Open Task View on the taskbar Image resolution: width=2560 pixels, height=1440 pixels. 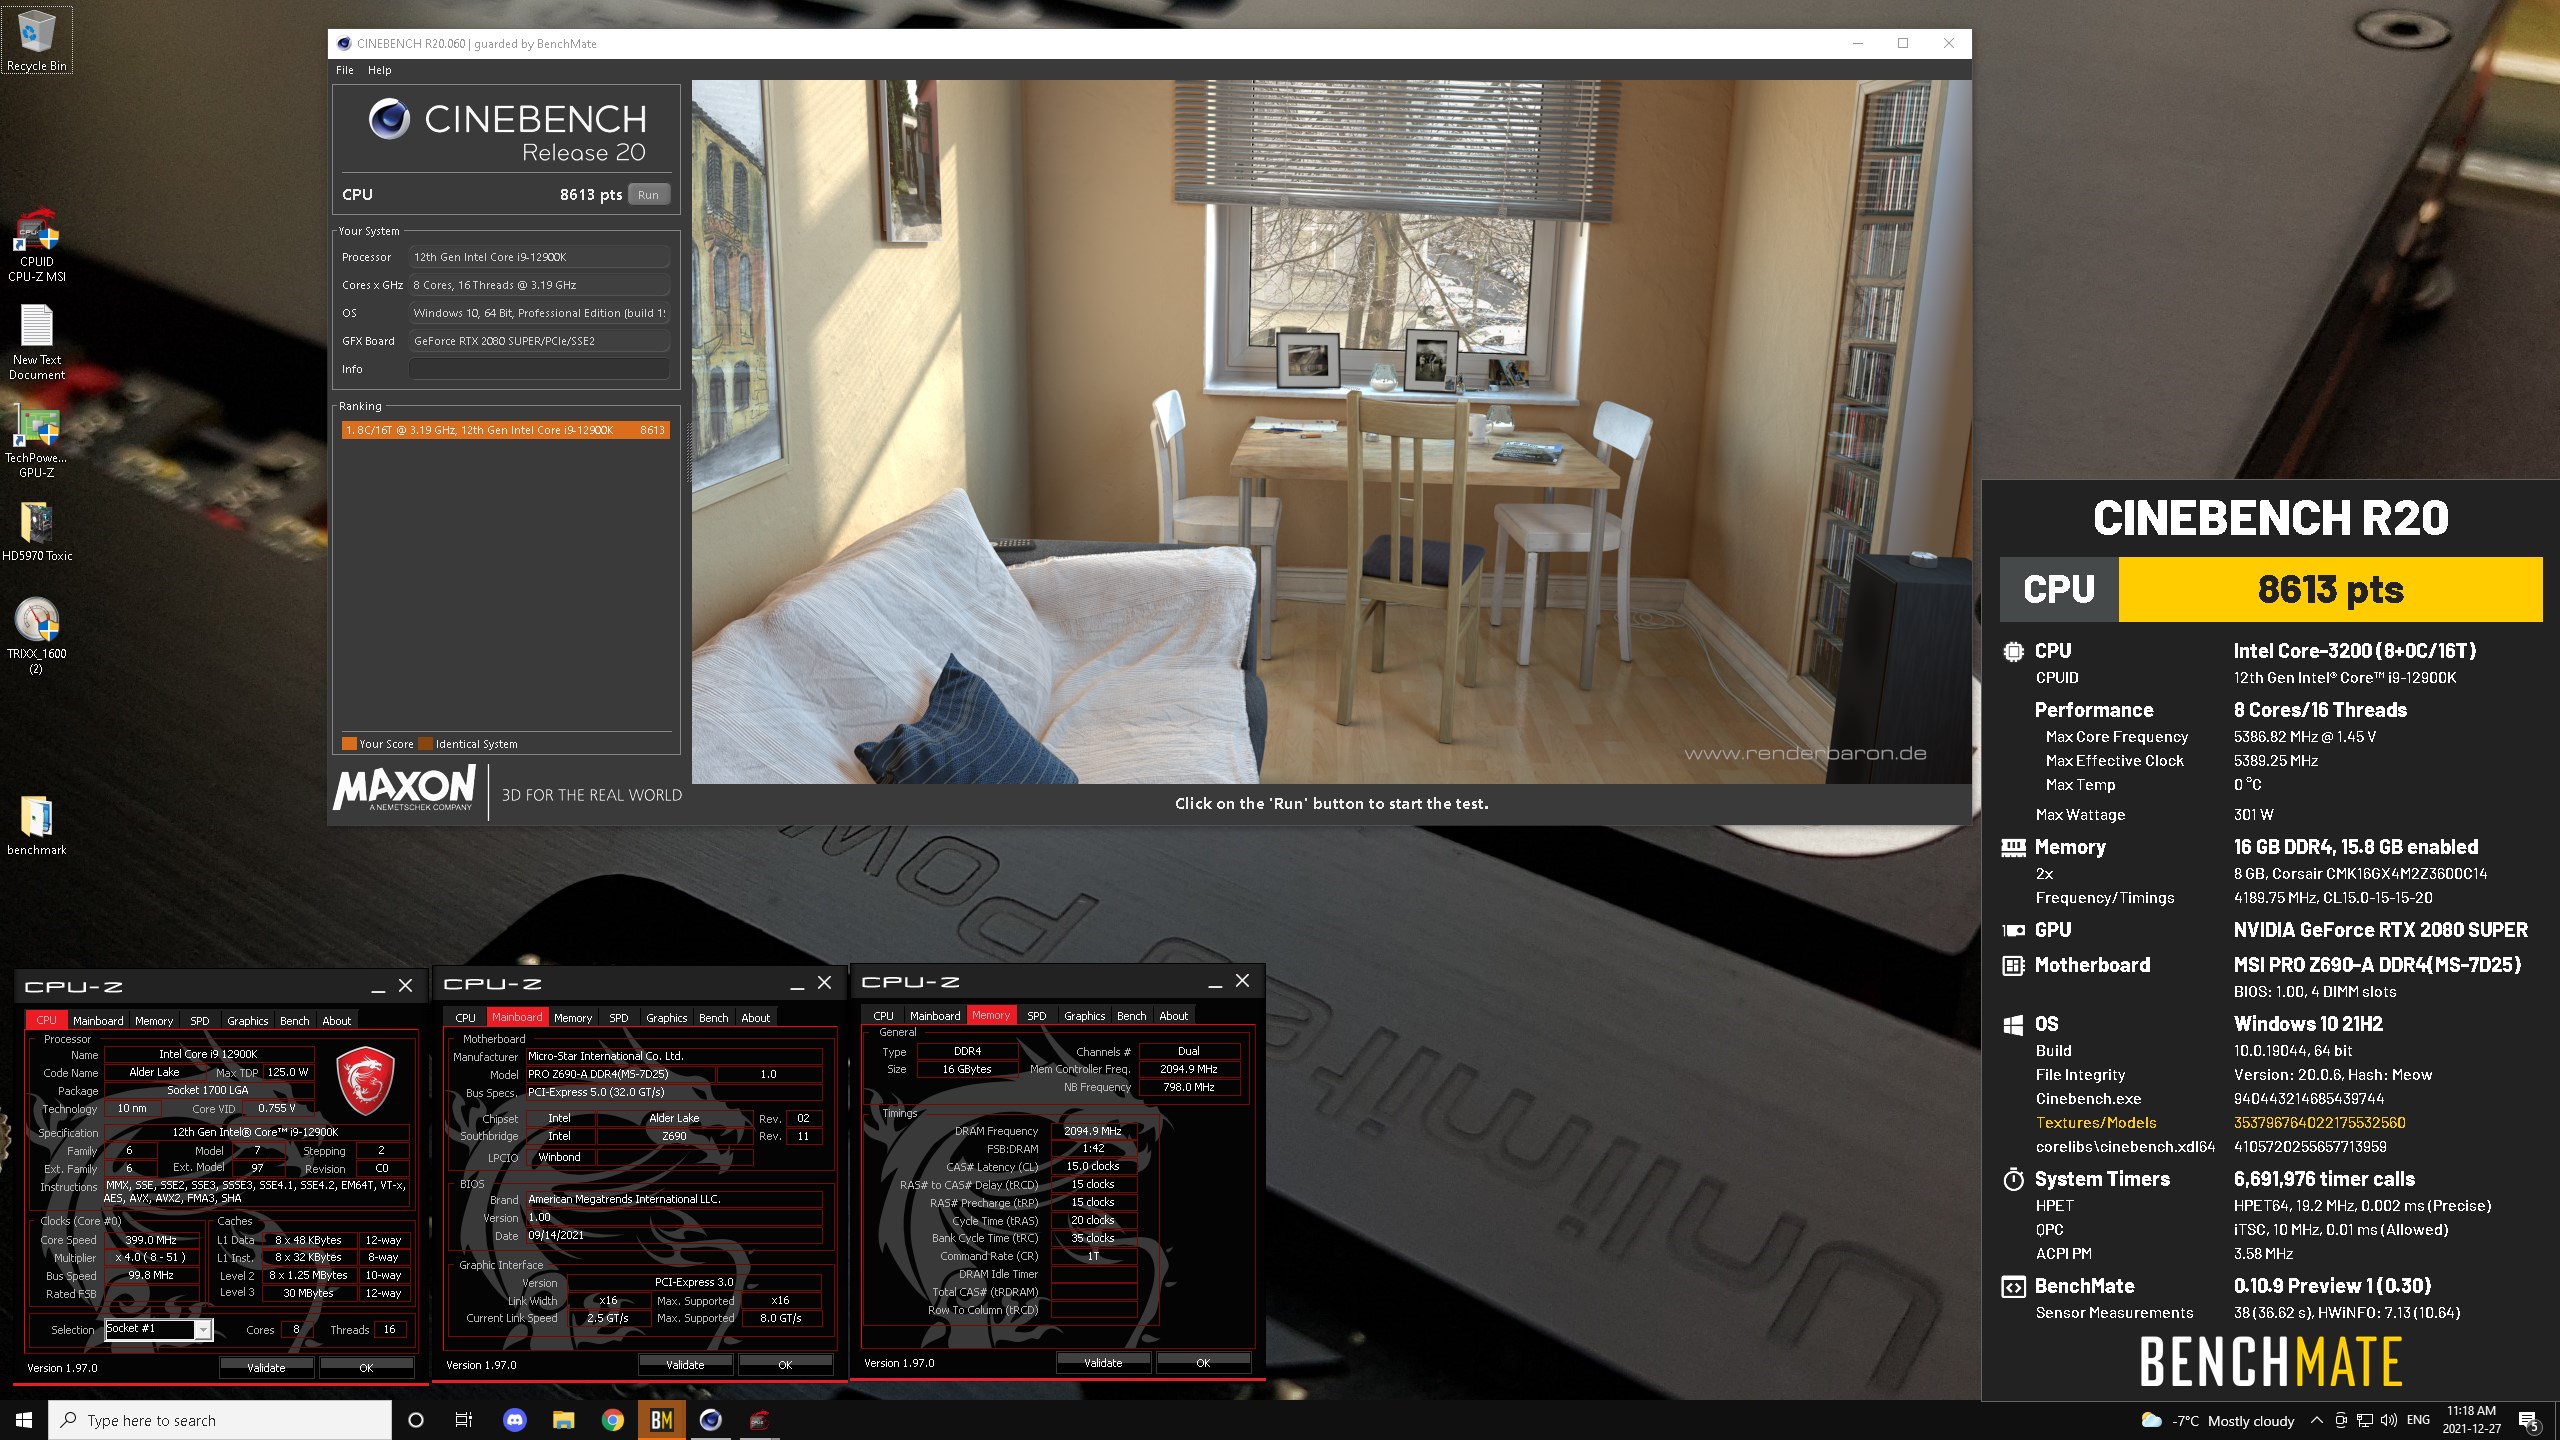(464, 1420)
